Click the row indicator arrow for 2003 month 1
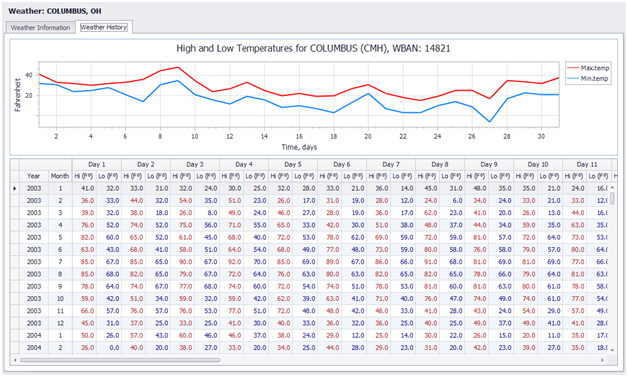 pos(15,188)
